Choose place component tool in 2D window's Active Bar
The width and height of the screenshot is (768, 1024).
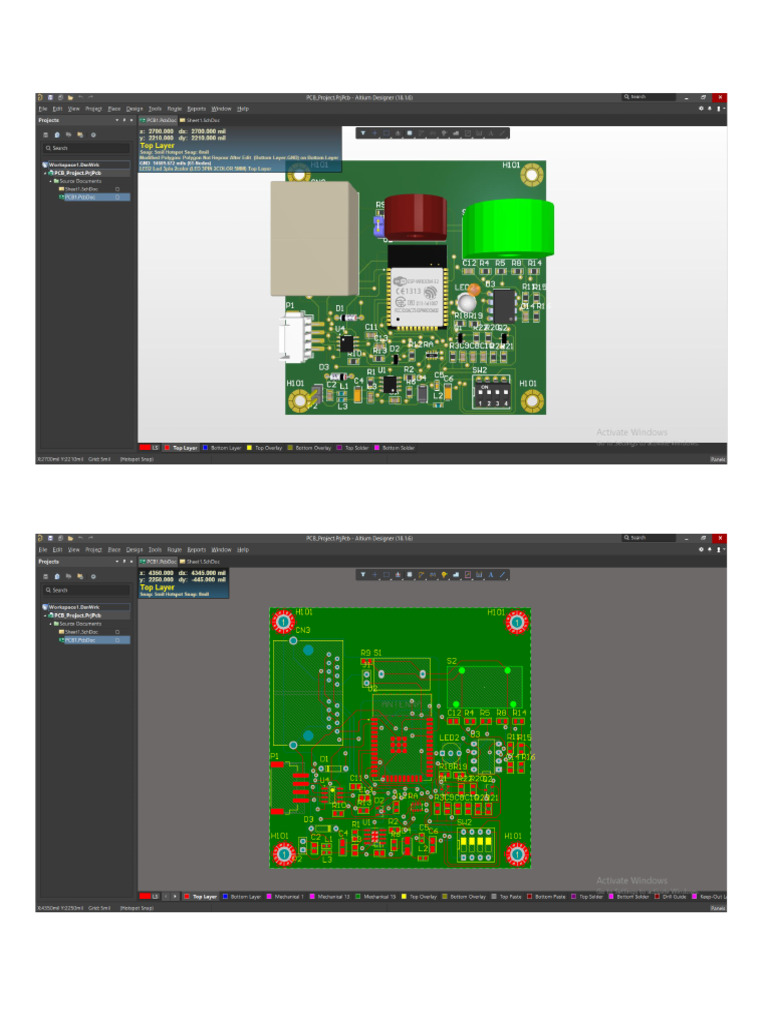(409, 575)
